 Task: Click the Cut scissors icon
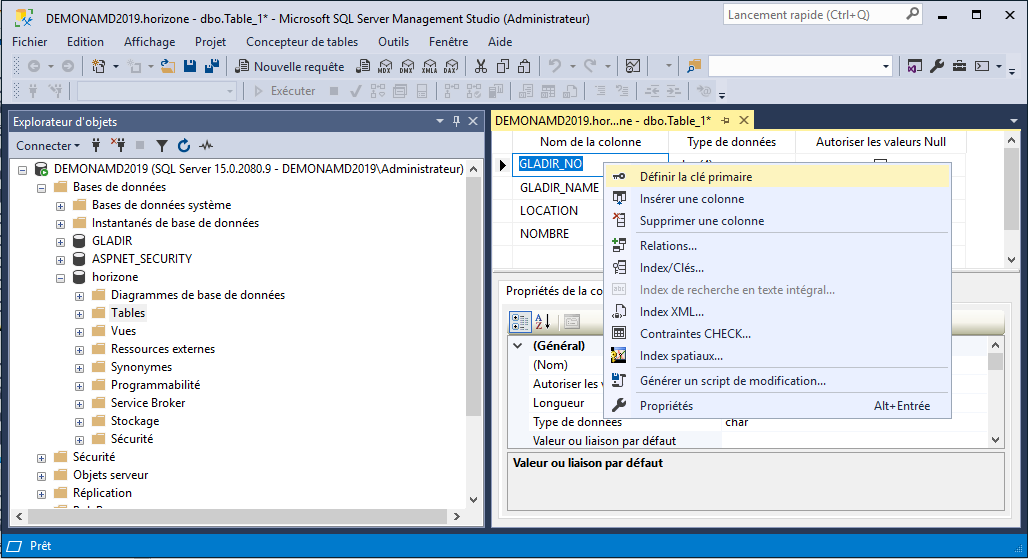(481, 67)
